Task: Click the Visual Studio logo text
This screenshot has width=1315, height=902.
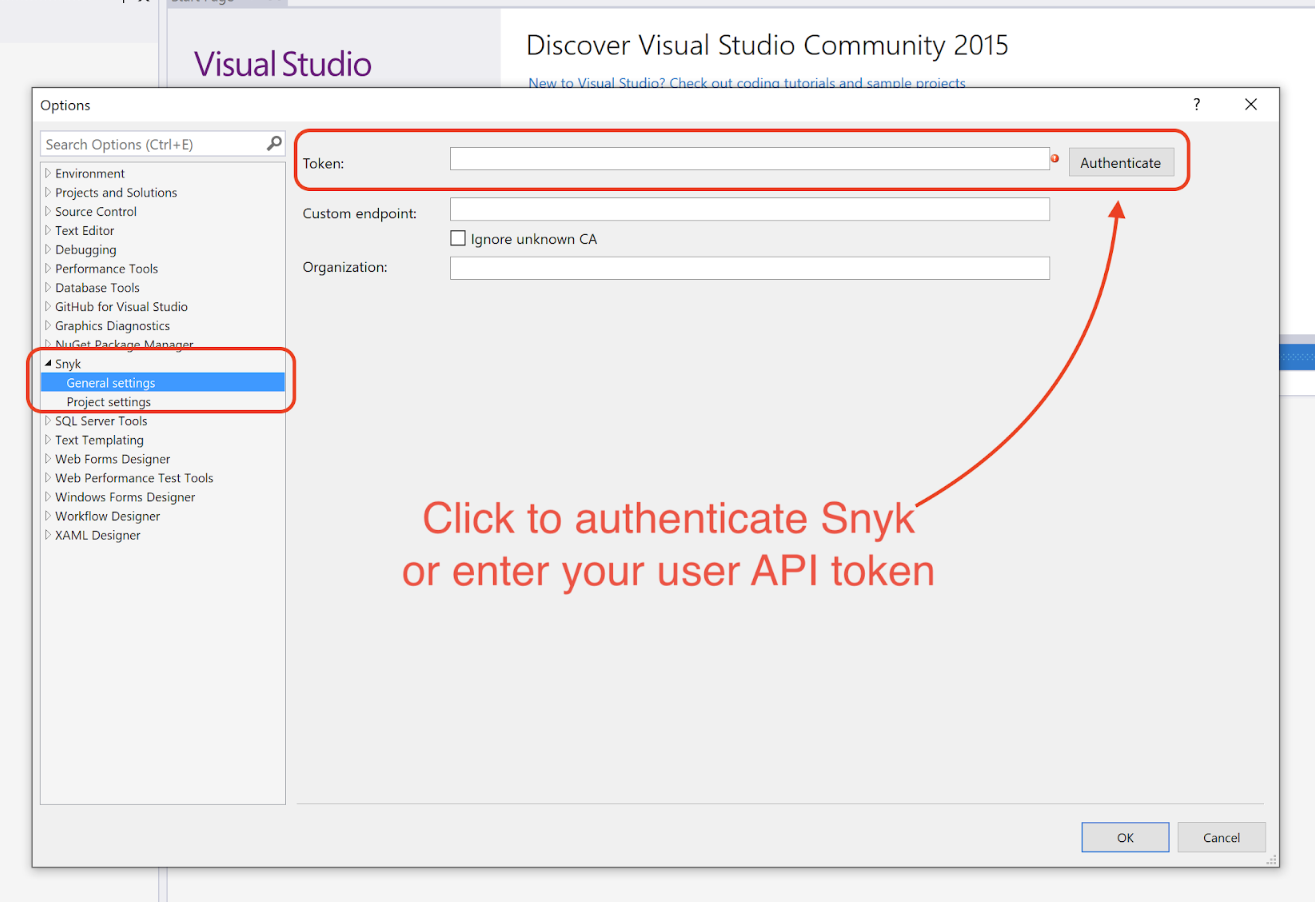Action: pos(283,64)
